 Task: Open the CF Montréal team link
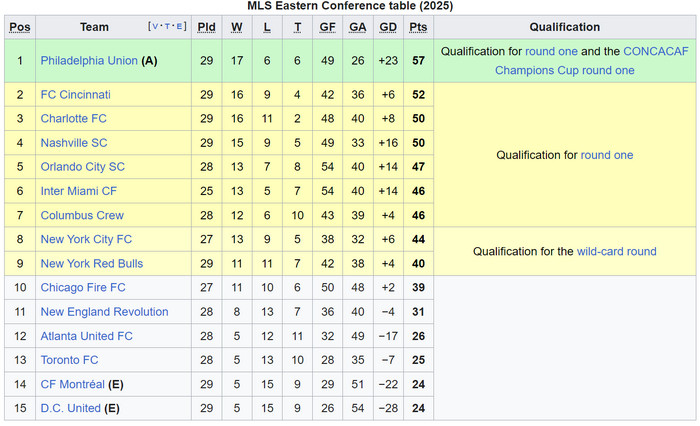72,384
